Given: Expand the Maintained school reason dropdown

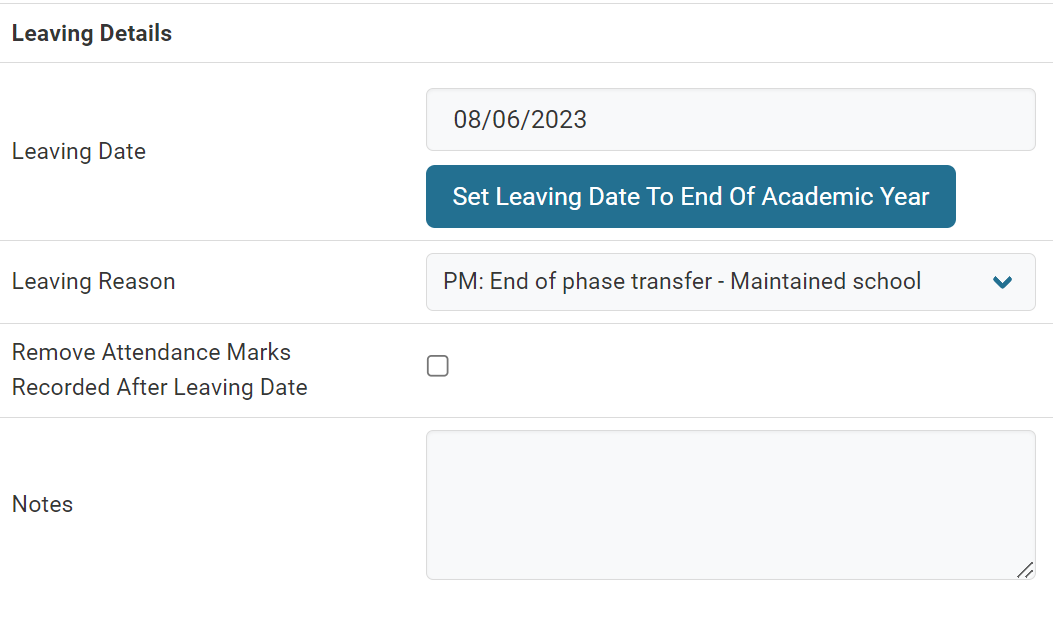Looking at the screenshot, I should click(731, 282).
